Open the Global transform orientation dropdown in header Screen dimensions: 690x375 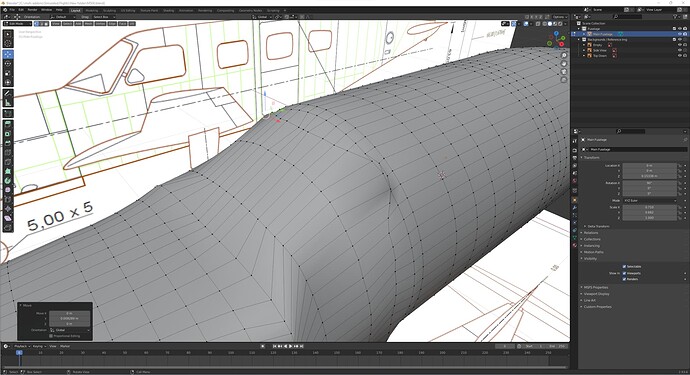pos(262,17)
